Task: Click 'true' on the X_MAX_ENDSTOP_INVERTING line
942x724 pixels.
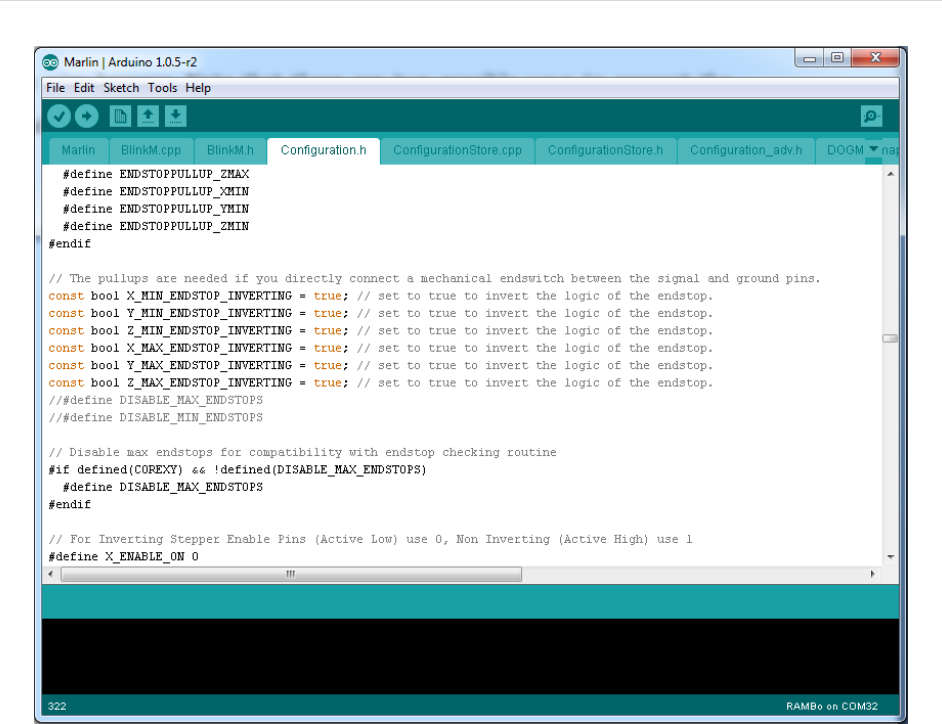Action: tap(327, 348)
